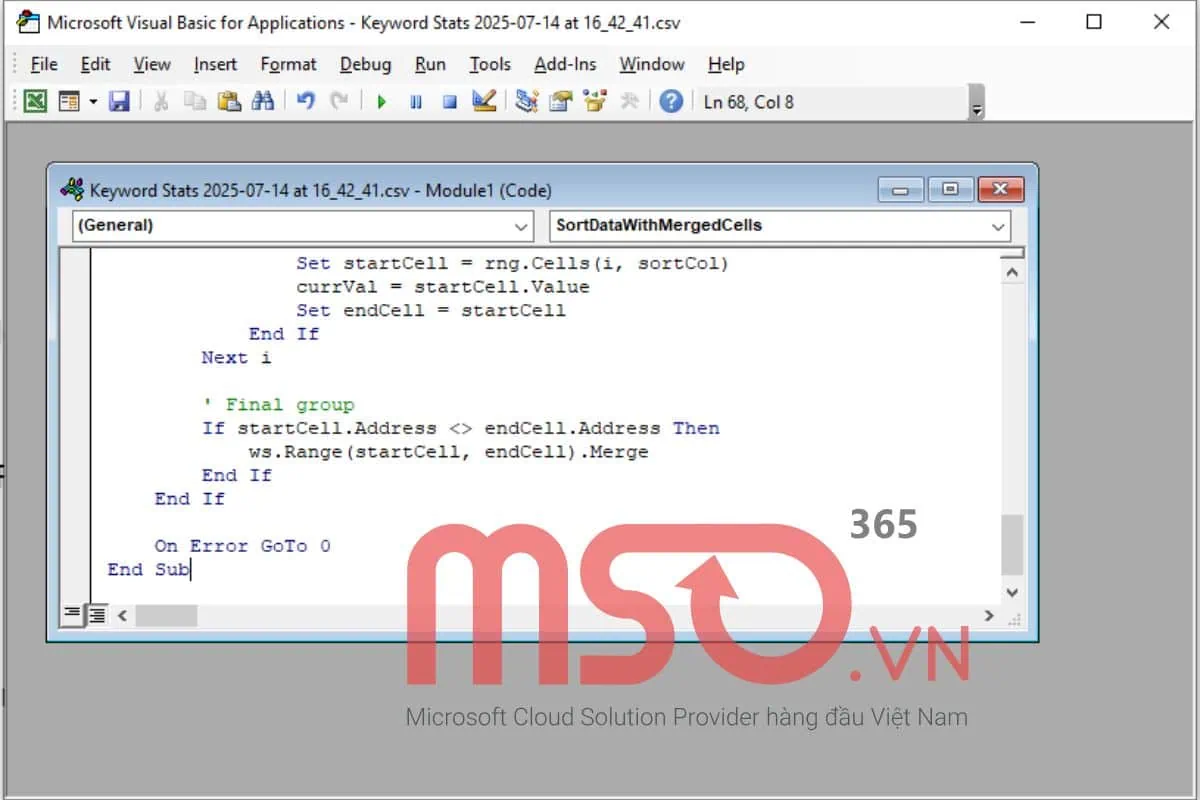Open the Properties Window icon
The width and height of the screenshot is (1200, 800).
coord(561,101)
